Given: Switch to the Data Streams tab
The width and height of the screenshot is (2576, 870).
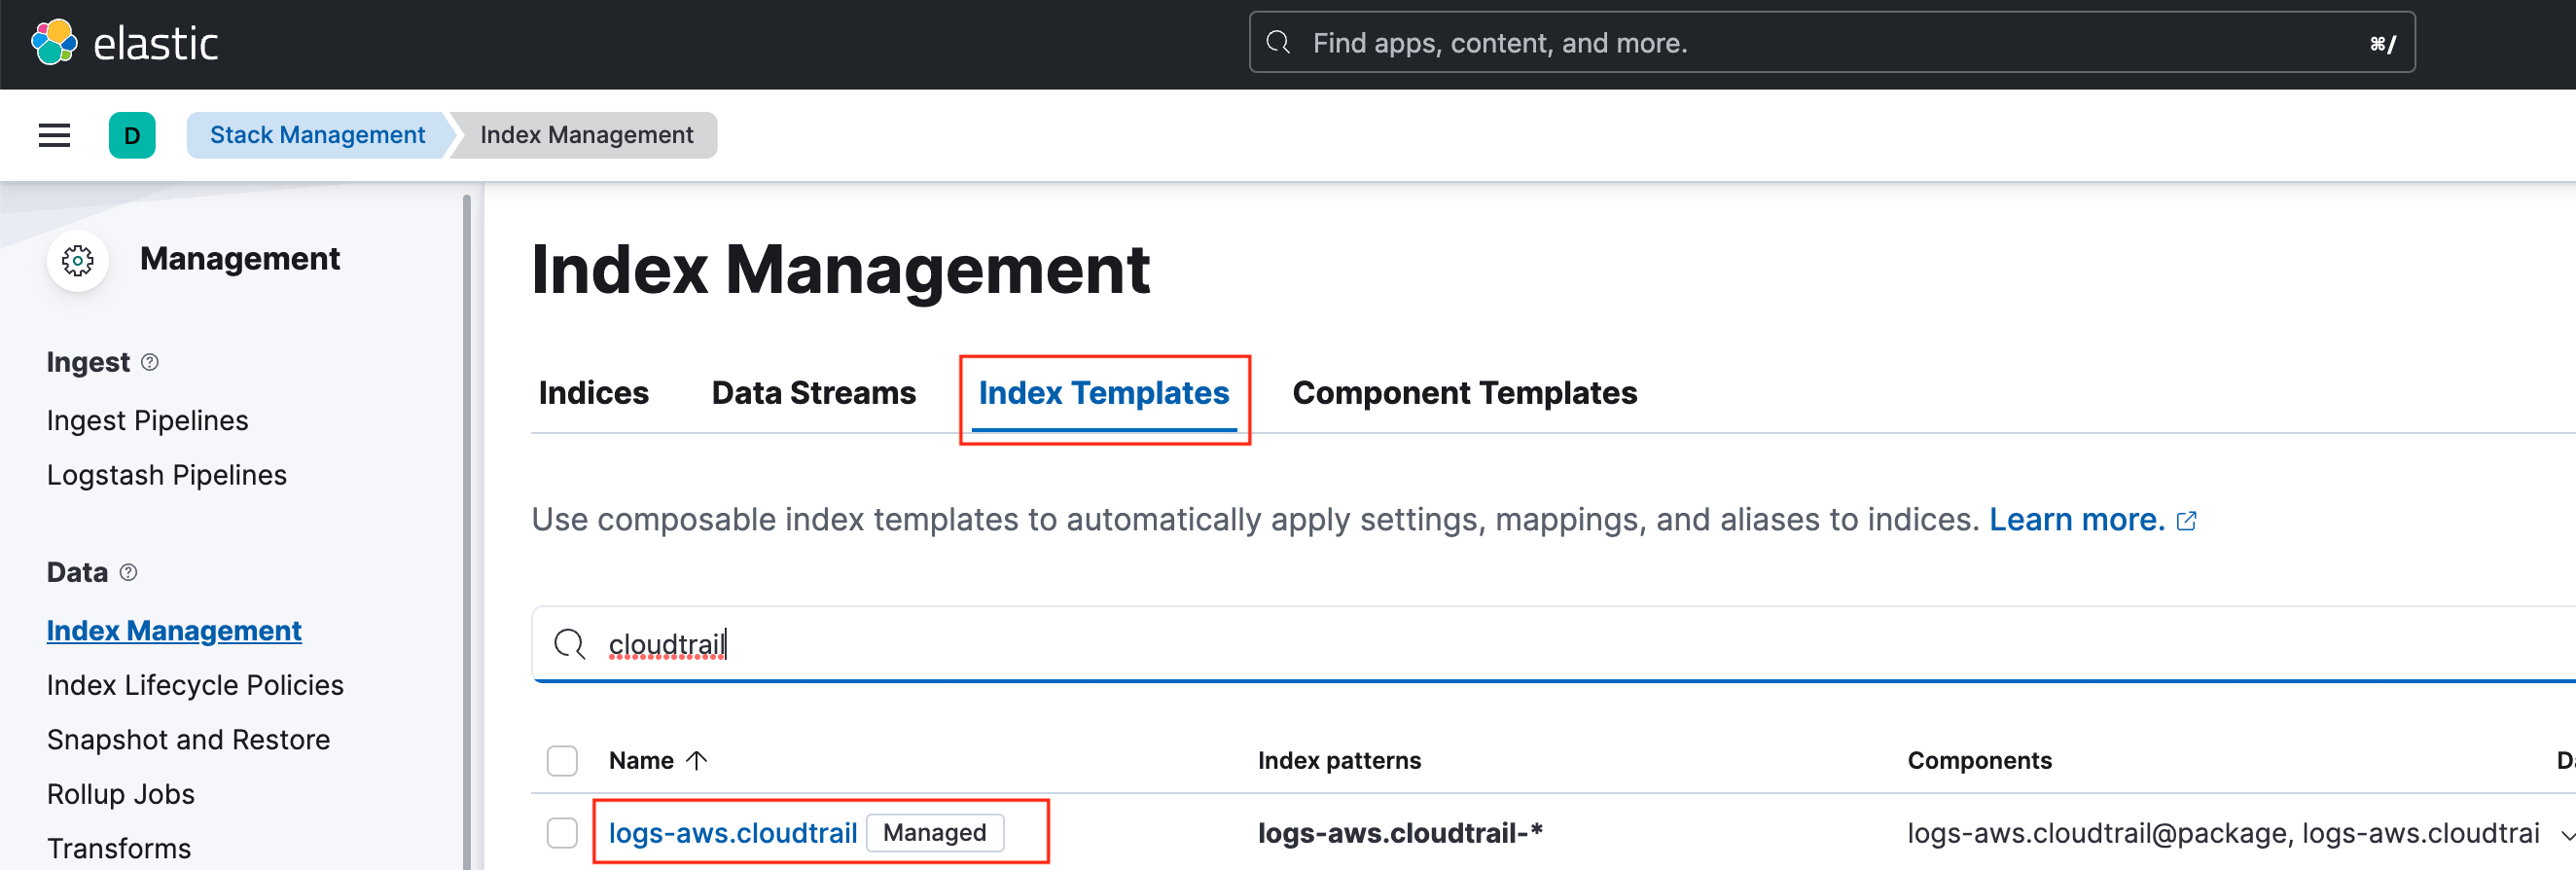Looking at the screenshot, I should pos(813,393).
